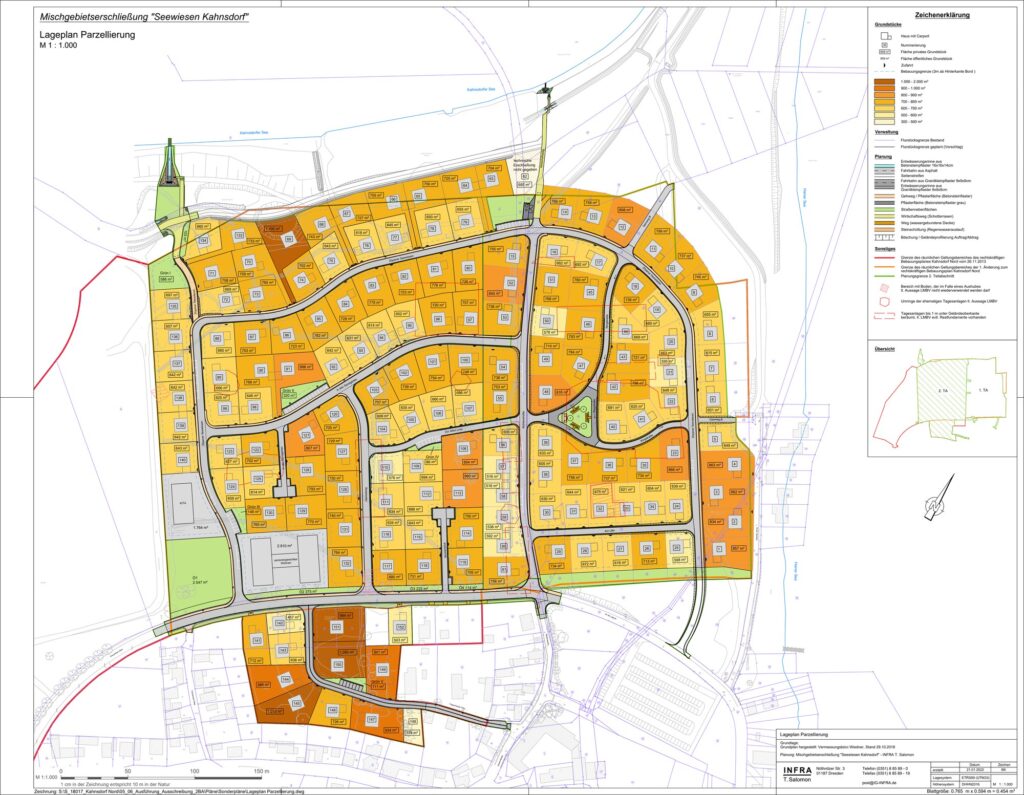Select the 600 - 700 m² legend swatch
The height and width of the screenshot is (795, 1024).
(884, 108)
